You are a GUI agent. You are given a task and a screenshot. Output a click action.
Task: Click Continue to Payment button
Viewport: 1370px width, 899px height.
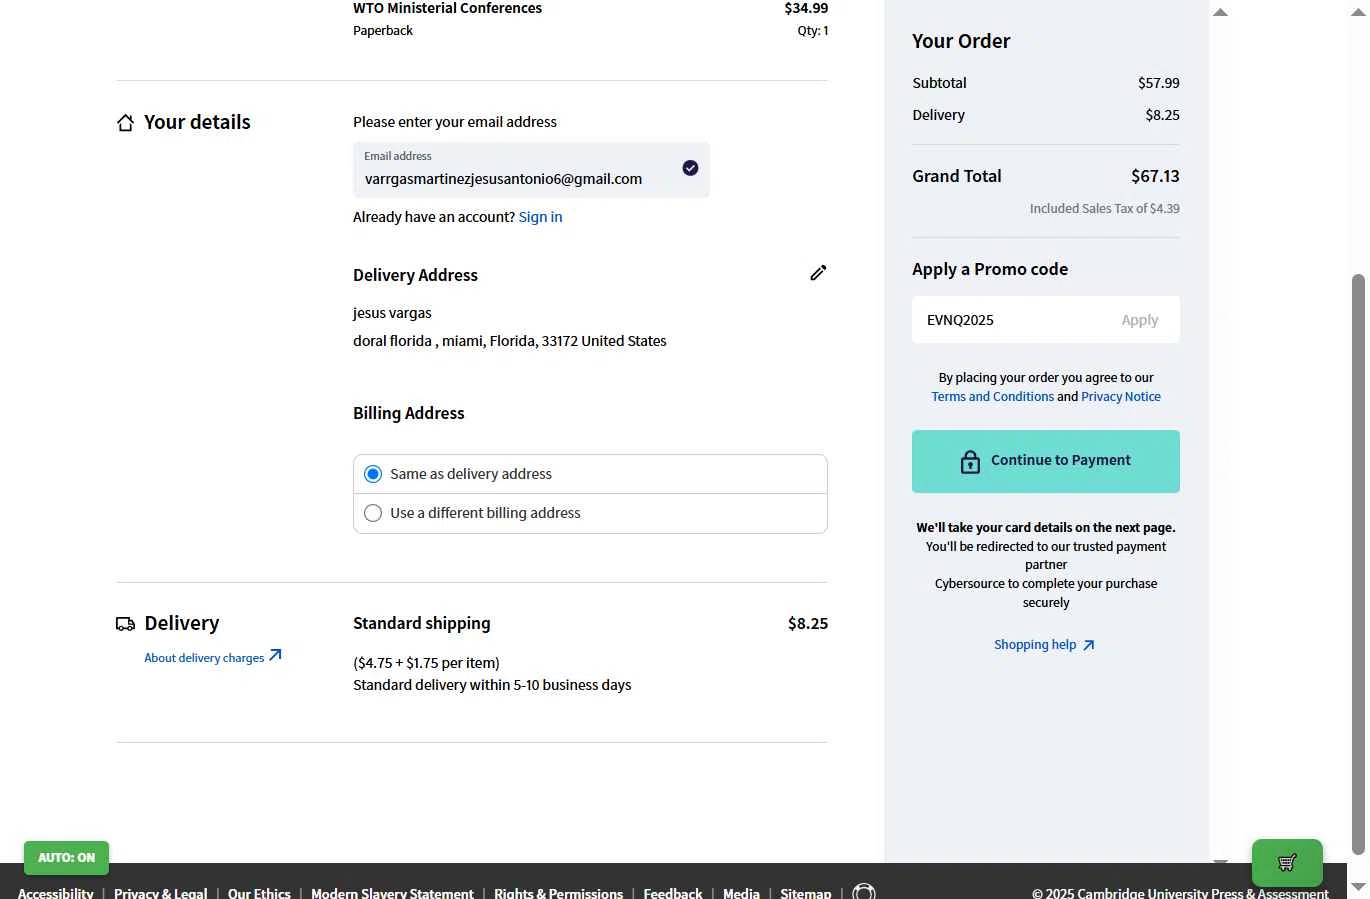[x=1046, y=461]
